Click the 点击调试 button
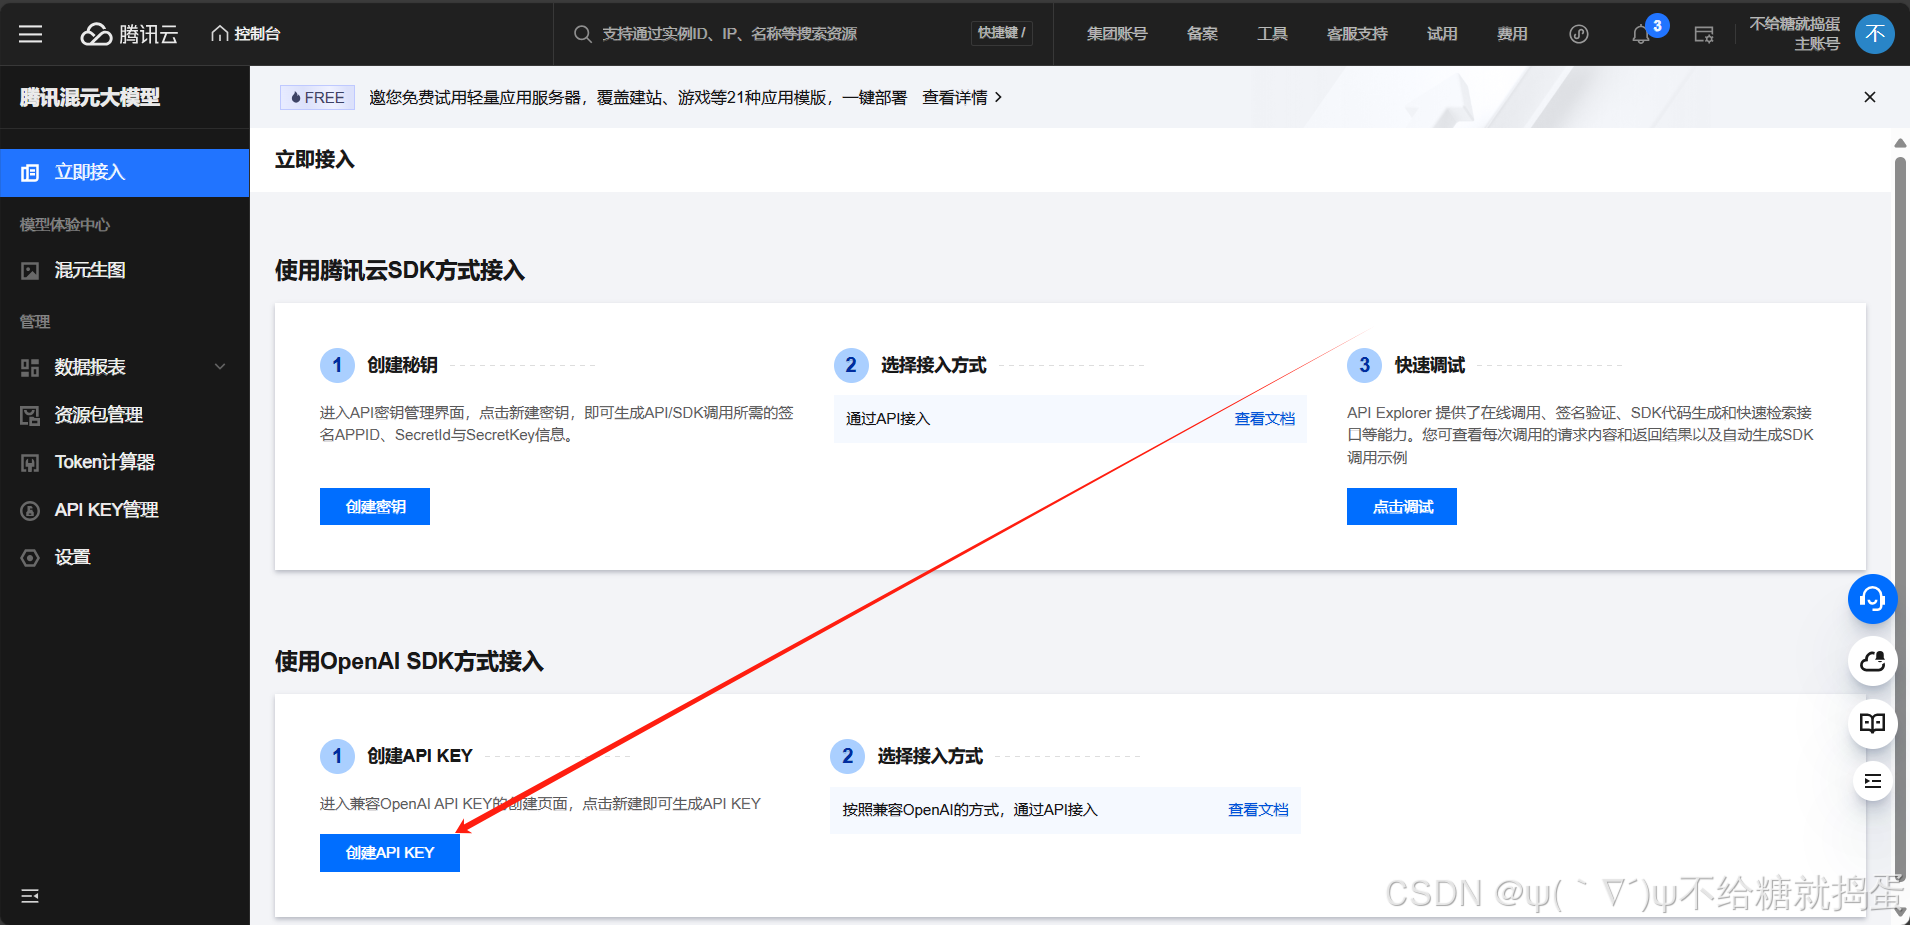 click(1402, 507)
